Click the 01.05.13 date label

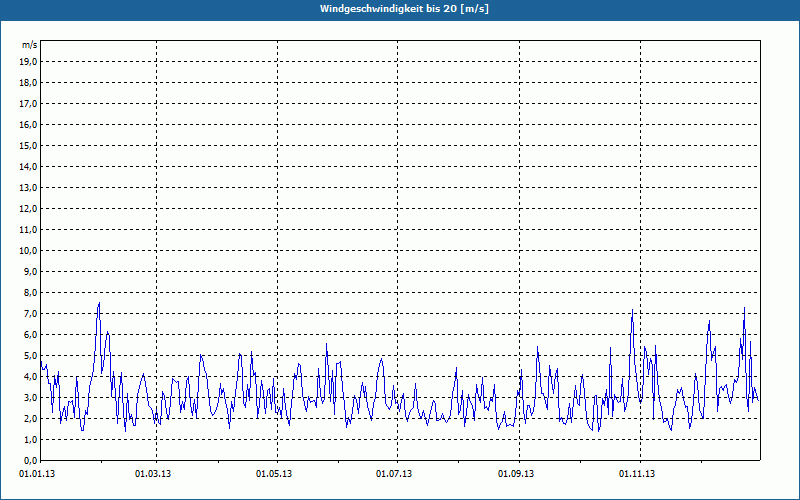274,474
